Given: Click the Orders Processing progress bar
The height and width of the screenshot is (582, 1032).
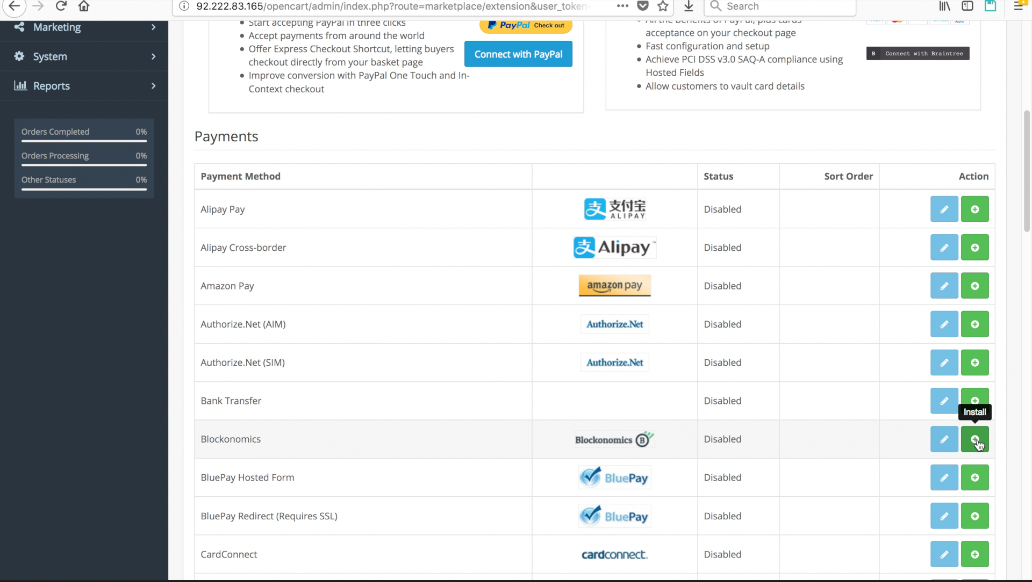Looking at the screenshot, I should coord(84,165).
